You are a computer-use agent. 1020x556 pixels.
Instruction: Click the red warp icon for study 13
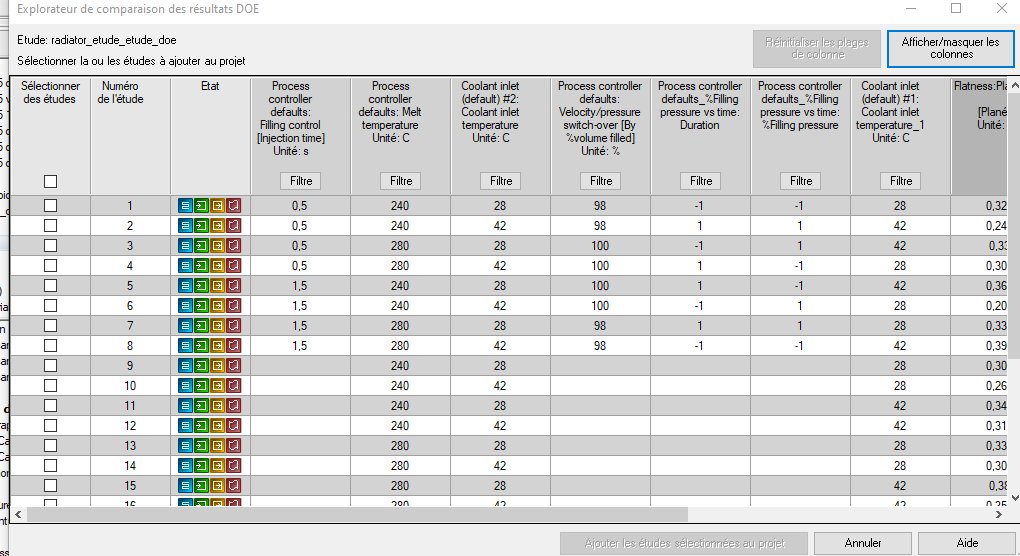point(233,446)
